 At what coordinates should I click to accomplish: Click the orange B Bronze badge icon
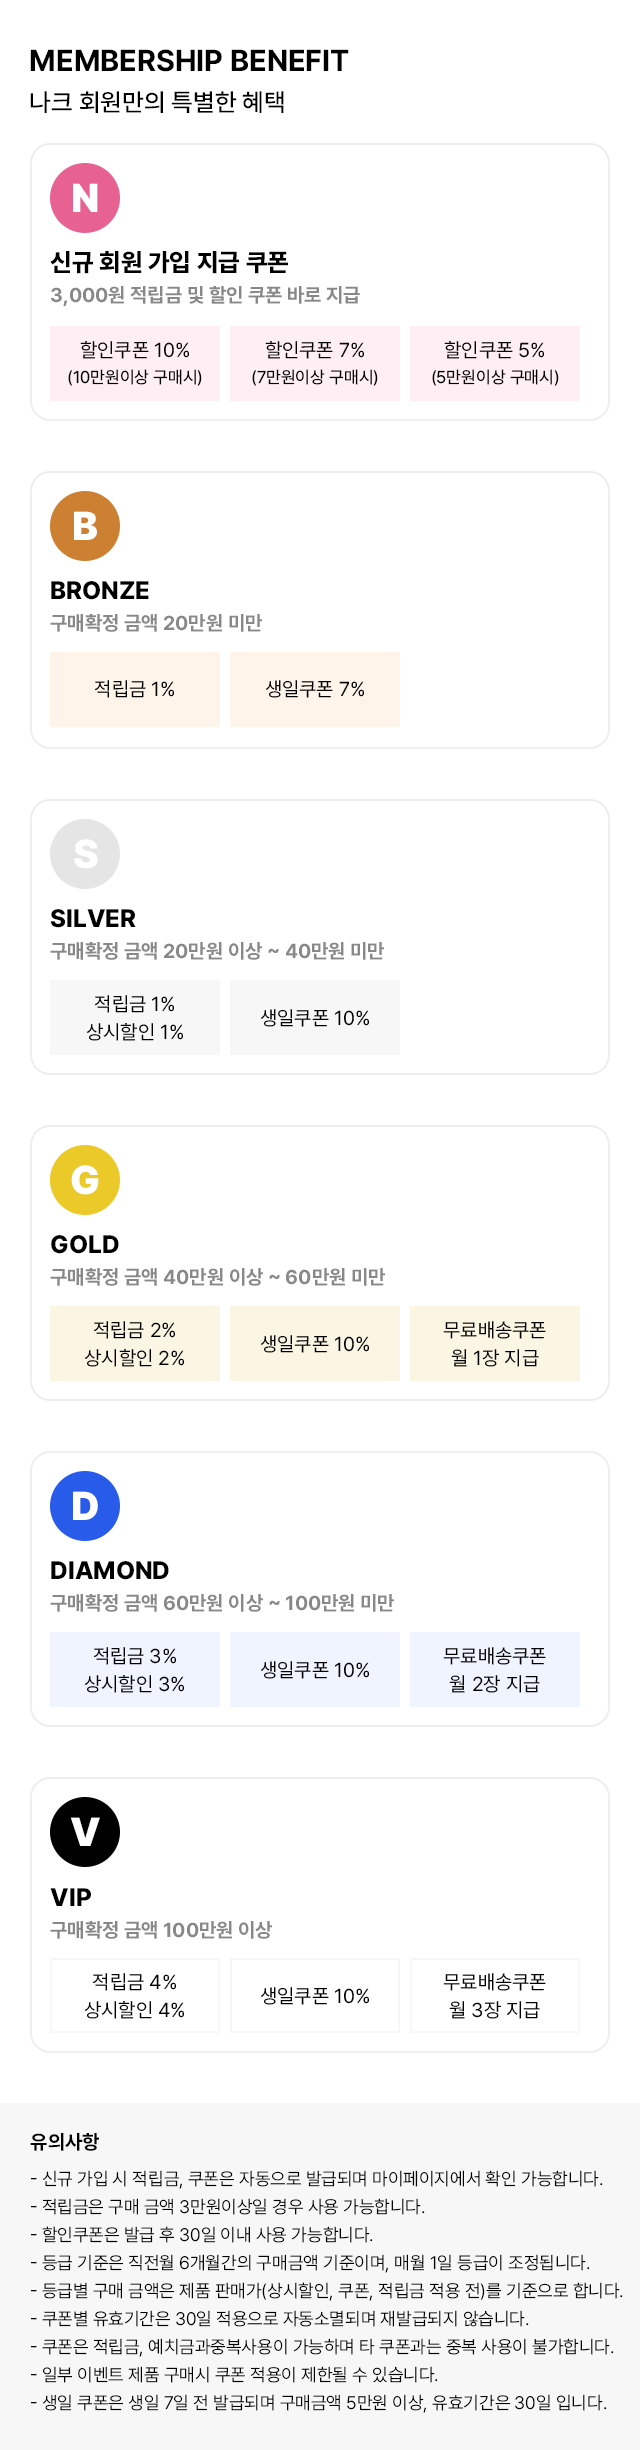tap(85, 526)
